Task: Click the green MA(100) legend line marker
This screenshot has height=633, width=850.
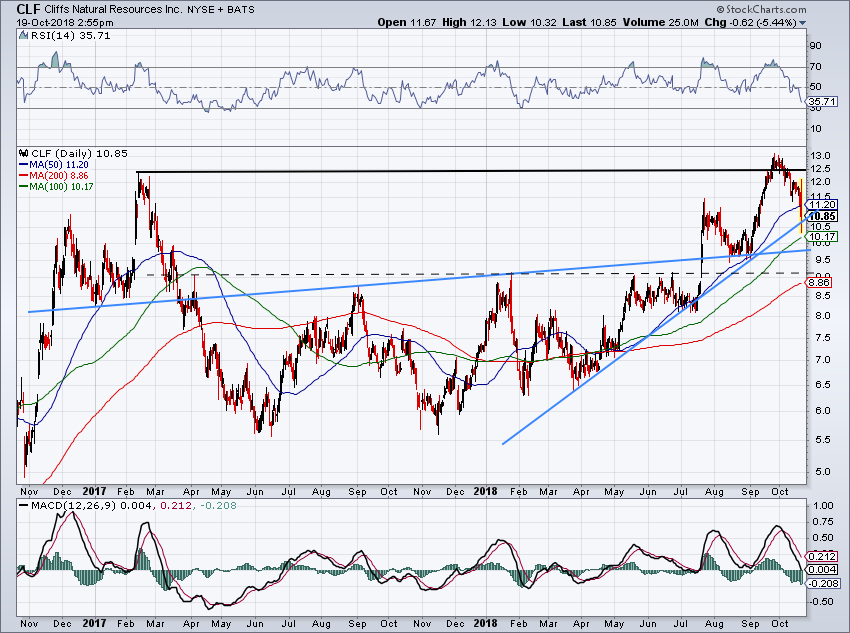Action: [24, 186]
